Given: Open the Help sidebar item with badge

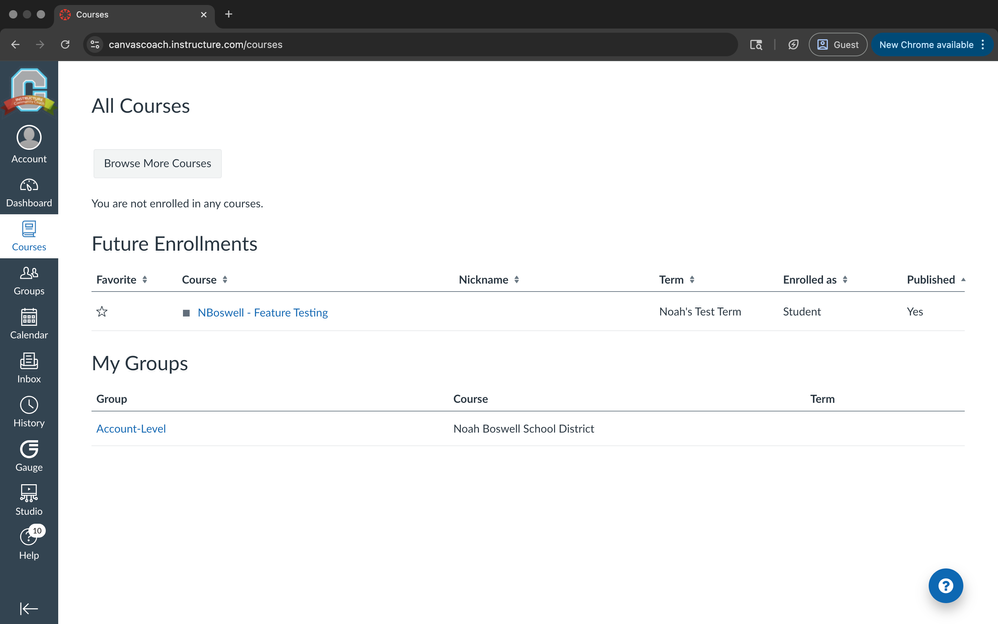Looking at the screenshot, I should click(x=29, y=544).
